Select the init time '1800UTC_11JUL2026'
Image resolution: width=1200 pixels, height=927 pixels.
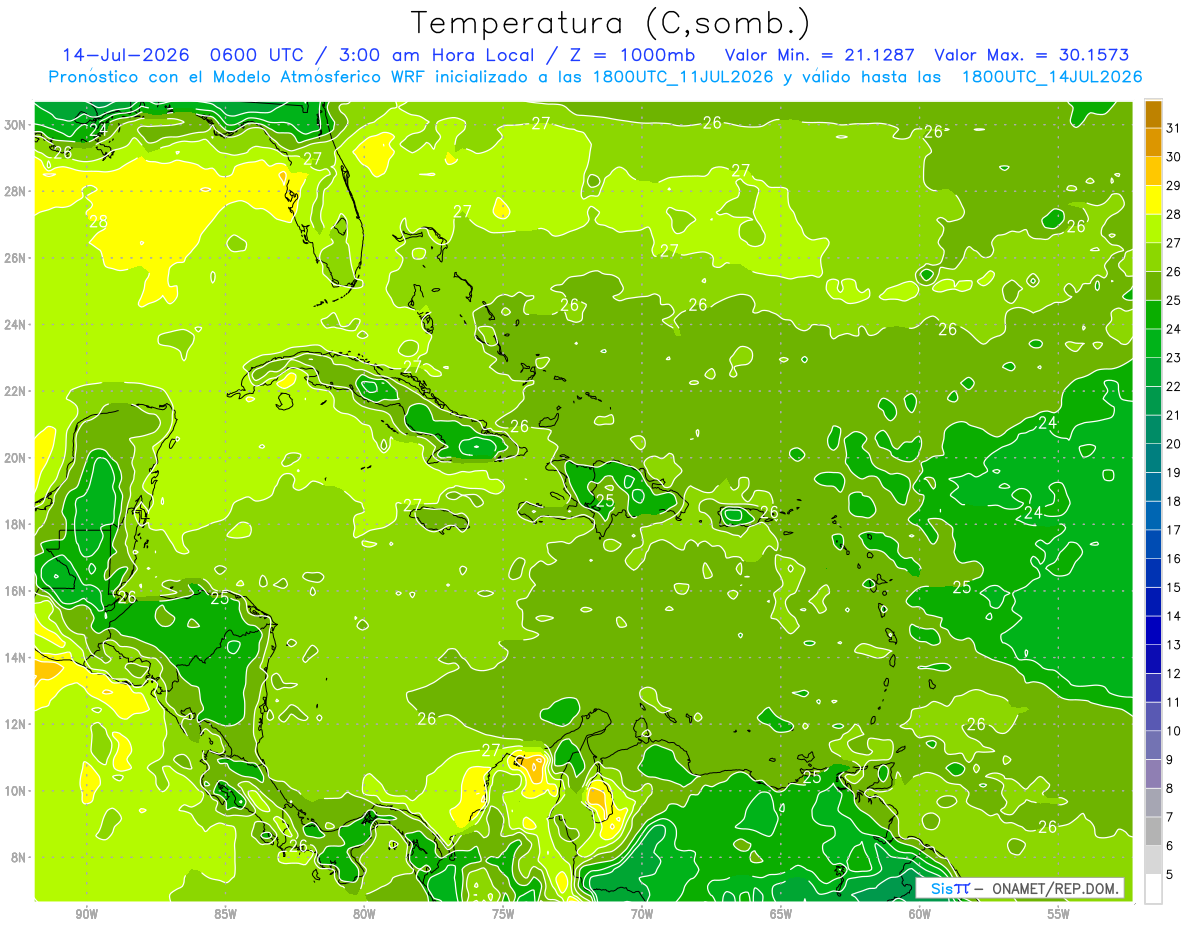click(x=681, y=77)
